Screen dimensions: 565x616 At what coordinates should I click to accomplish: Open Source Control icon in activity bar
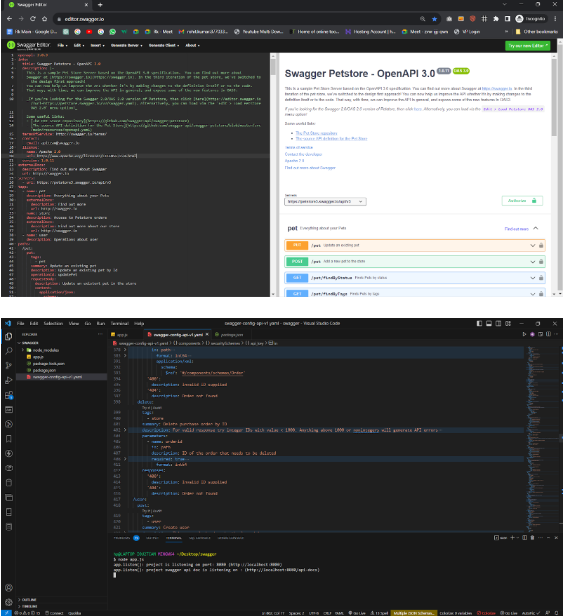(x=8, y=365)
